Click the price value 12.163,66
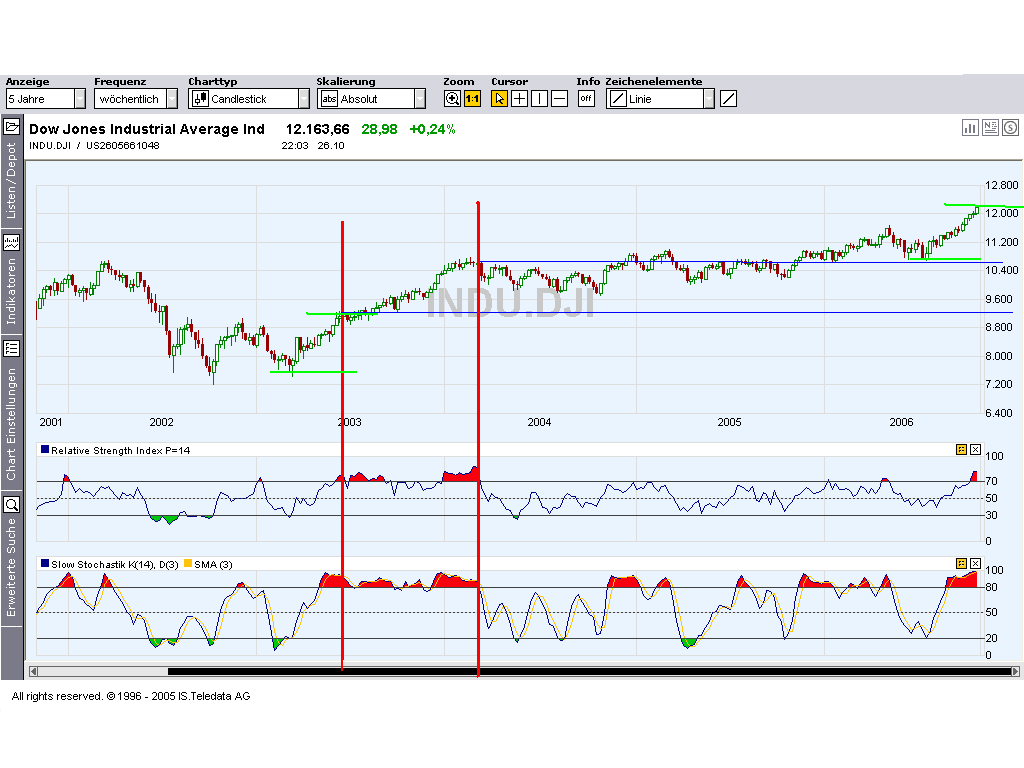1024x768 pixels. click(x=317, y=129)
